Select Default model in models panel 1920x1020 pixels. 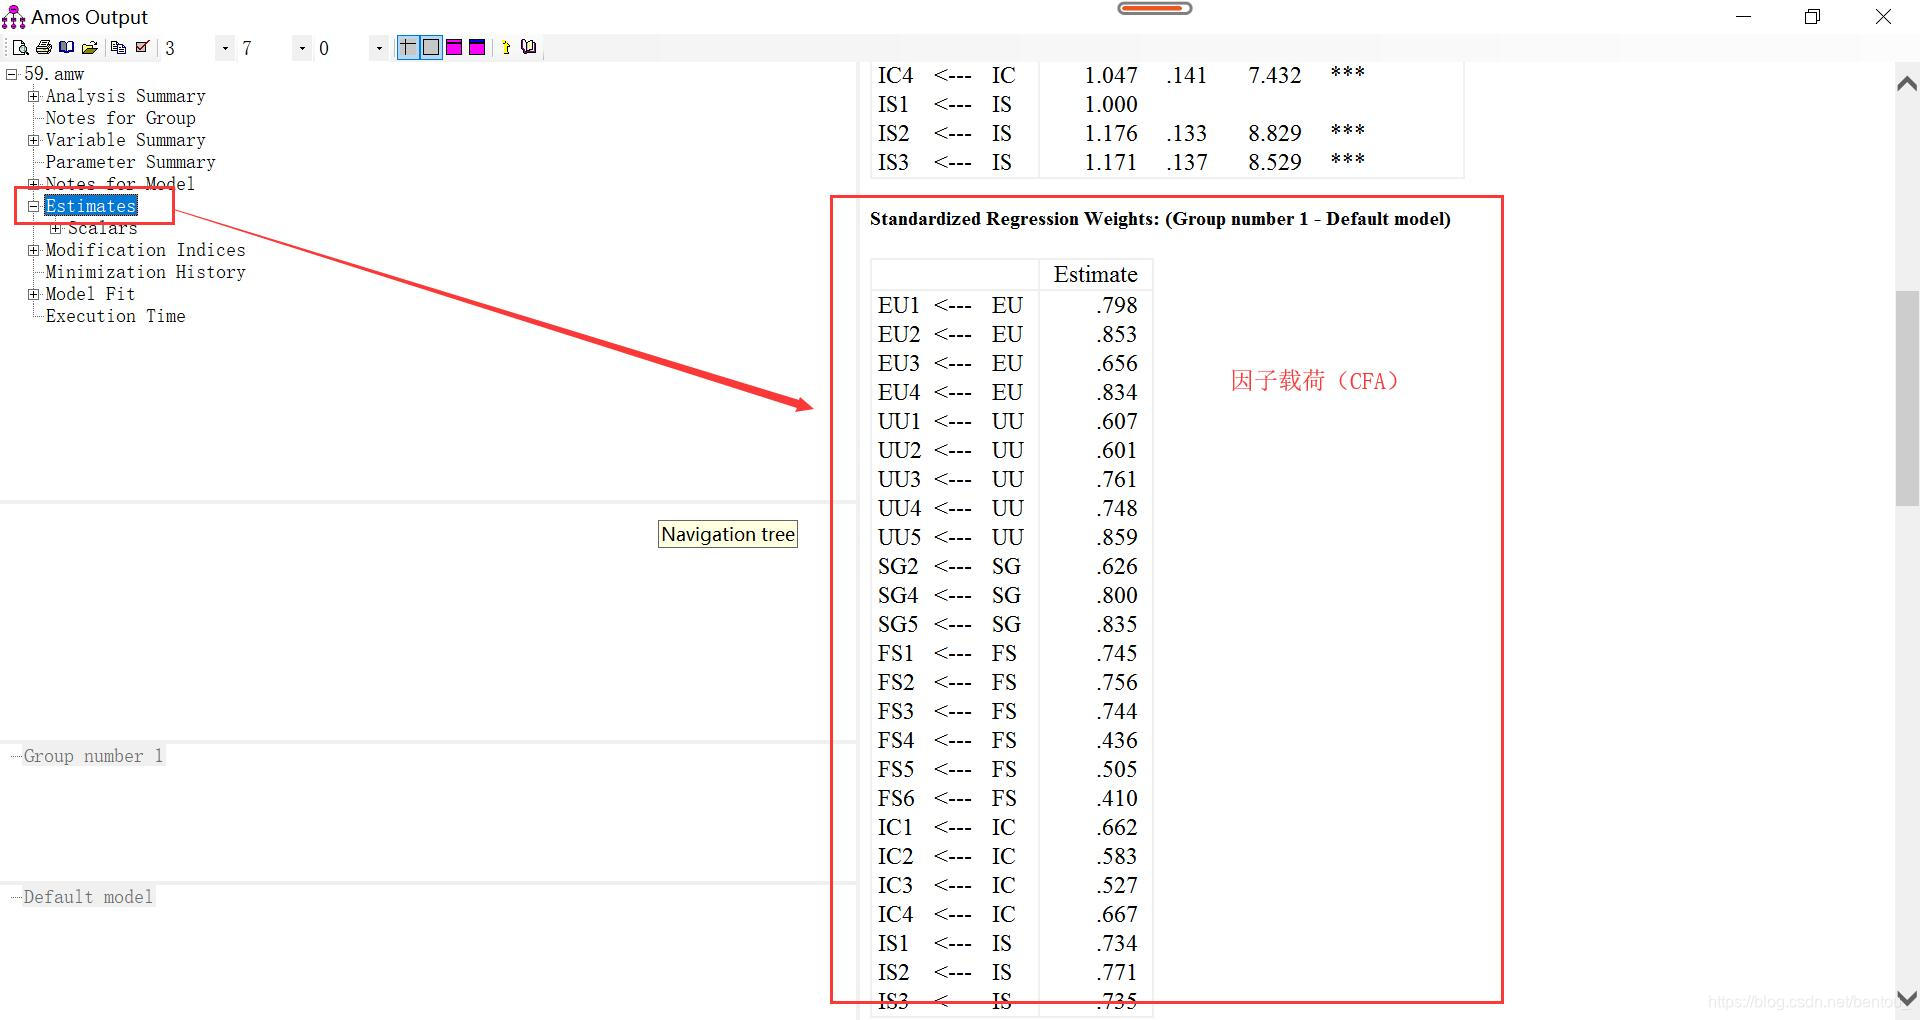click(x=88, y=897)
